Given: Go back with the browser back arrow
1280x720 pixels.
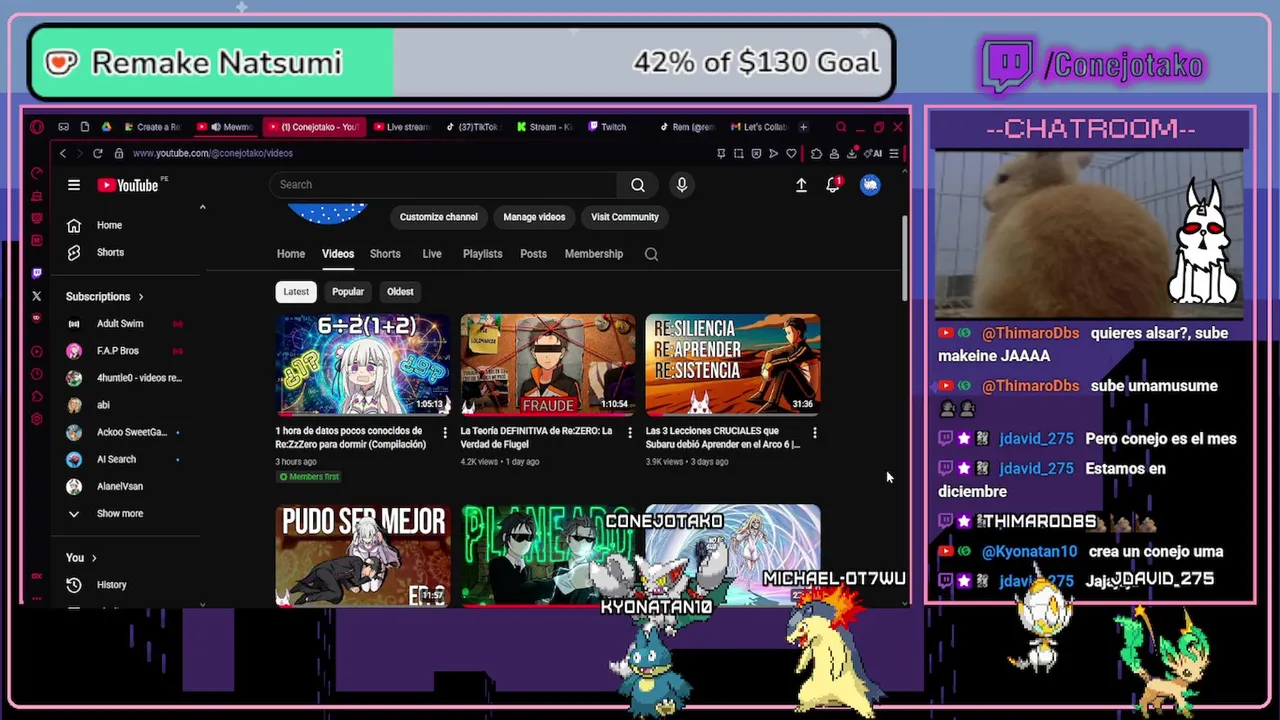Looking at the screenshot, I should click(x=62, y=153).
